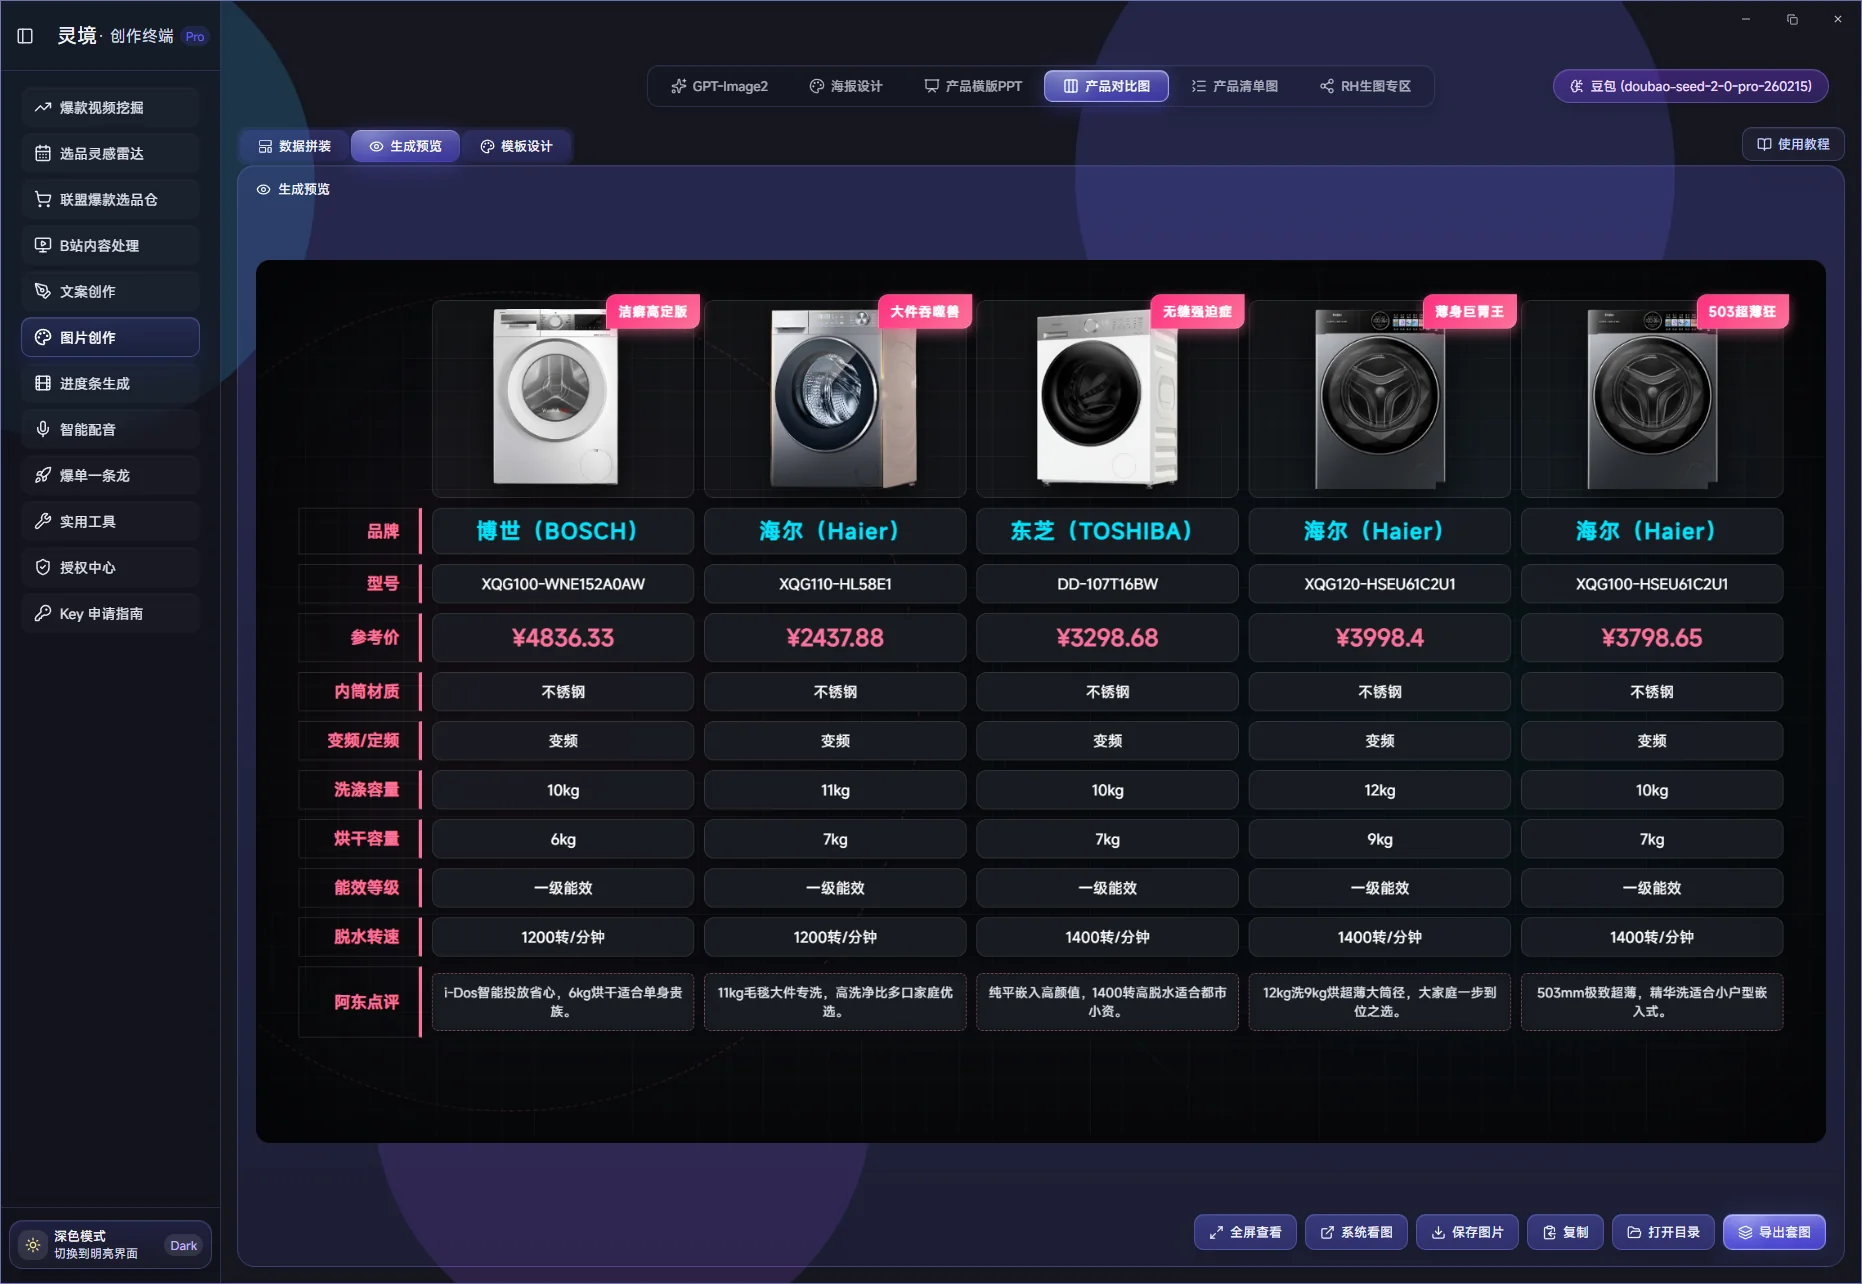Image resolution: width=1862 pixels, height=1284 pixels.
Task: Open image with 系统看图
Action: tap(1356, 1232)
